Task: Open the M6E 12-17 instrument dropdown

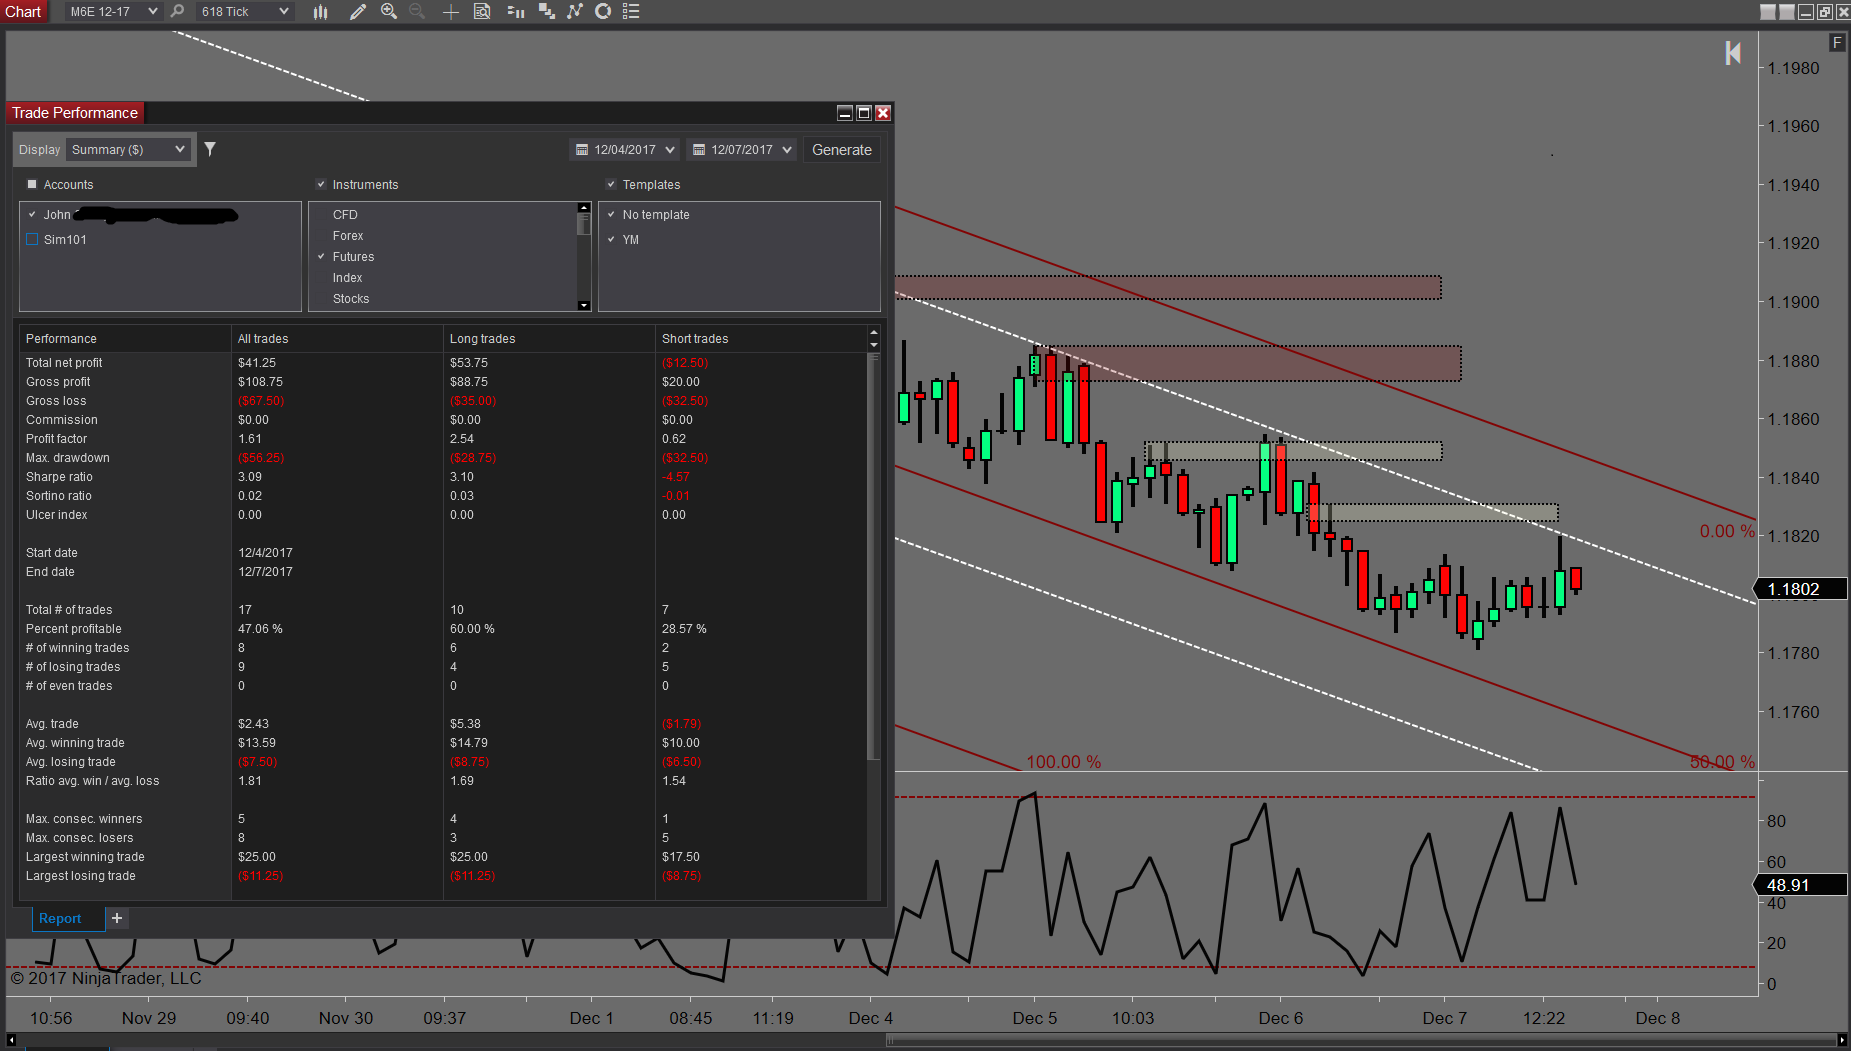Action: (x=113, y=11)
